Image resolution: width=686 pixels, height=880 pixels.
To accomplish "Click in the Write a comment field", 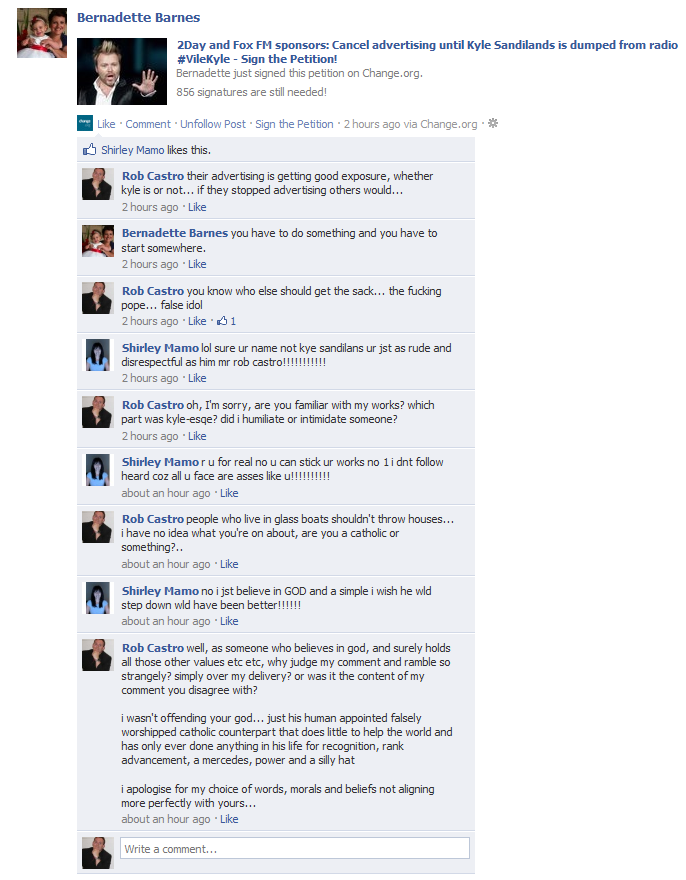I will tap(295, 848).
